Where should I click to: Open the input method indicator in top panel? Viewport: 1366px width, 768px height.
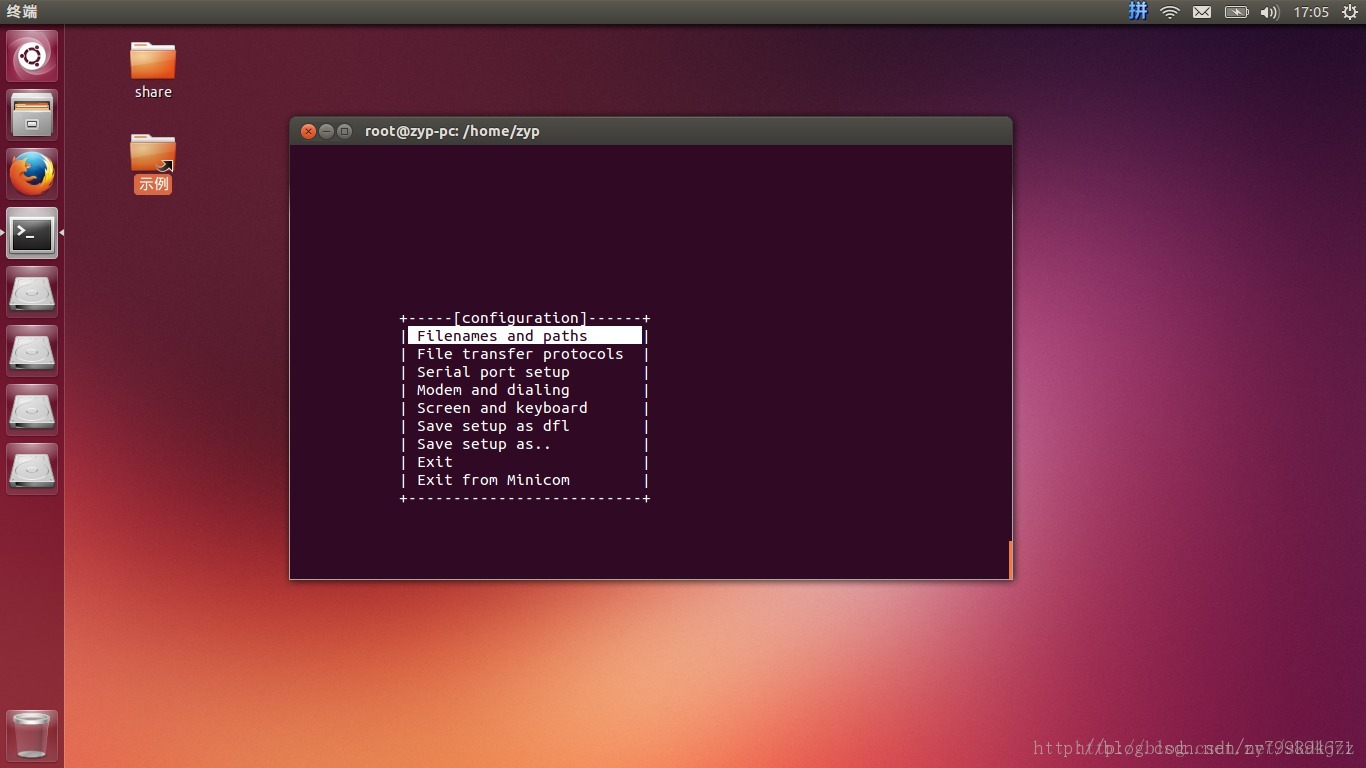coord(1138,12)
